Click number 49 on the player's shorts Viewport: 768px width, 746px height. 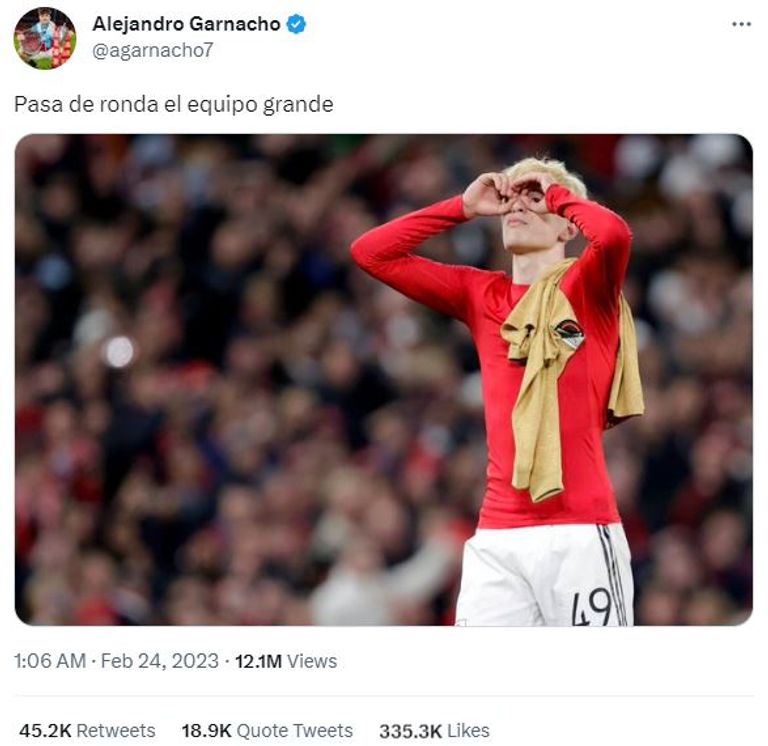point(592,606)
